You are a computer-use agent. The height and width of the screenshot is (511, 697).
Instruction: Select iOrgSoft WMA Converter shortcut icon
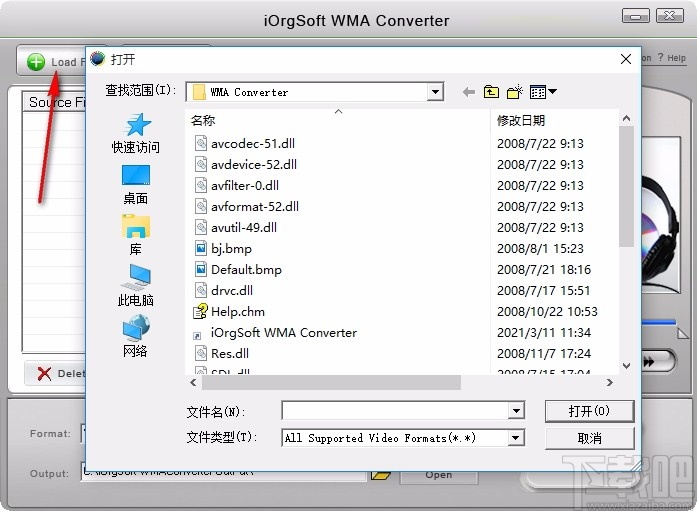pos(197,335)
